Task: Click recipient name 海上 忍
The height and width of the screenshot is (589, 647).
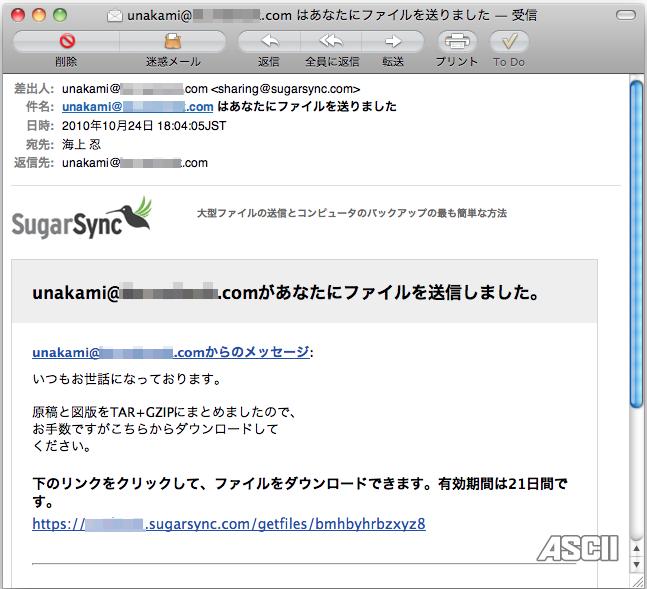Action: [81, 144]
